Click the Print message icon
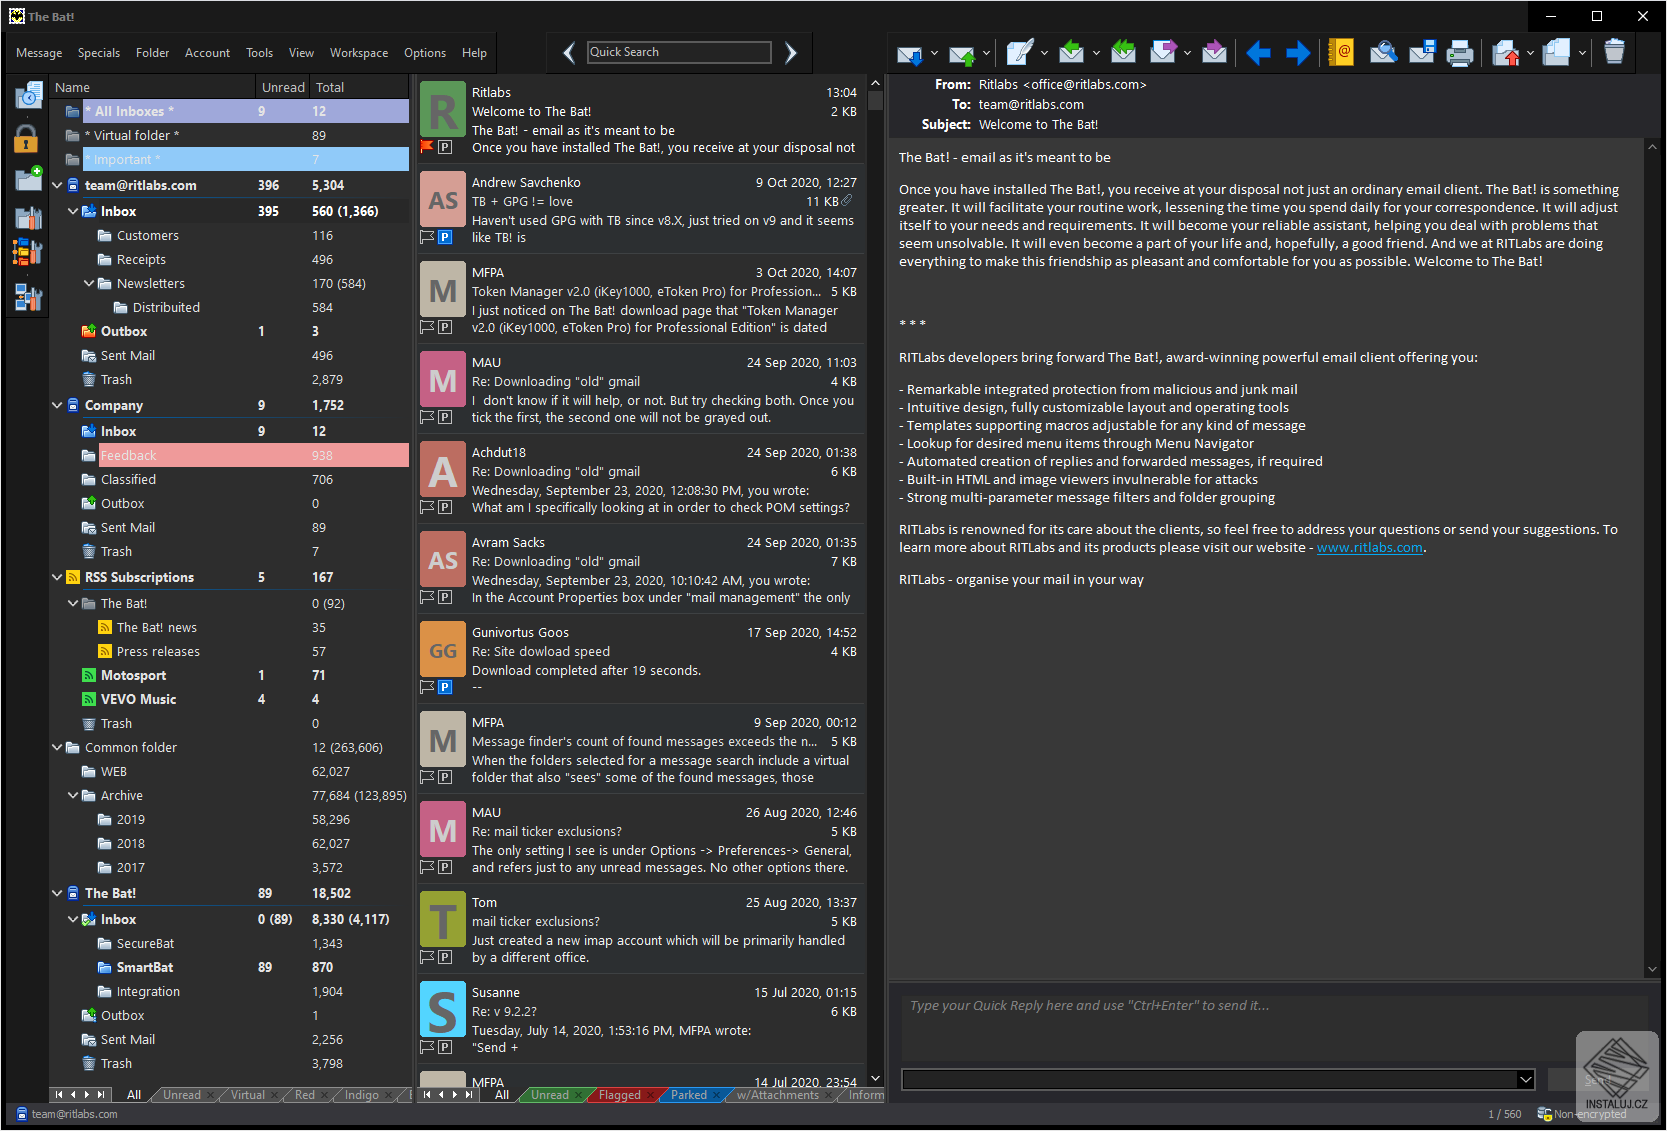Image resolution: width=1667 pixels, height=1131 pixels. [1460, 52]
